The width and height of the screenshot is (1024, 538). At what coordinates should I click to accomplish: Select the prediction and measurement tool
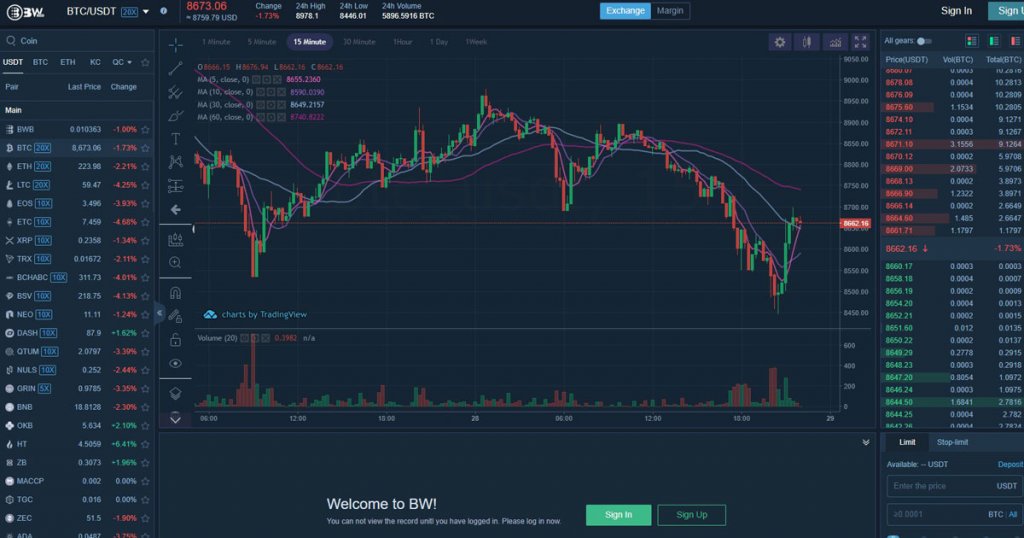(176, 186)
